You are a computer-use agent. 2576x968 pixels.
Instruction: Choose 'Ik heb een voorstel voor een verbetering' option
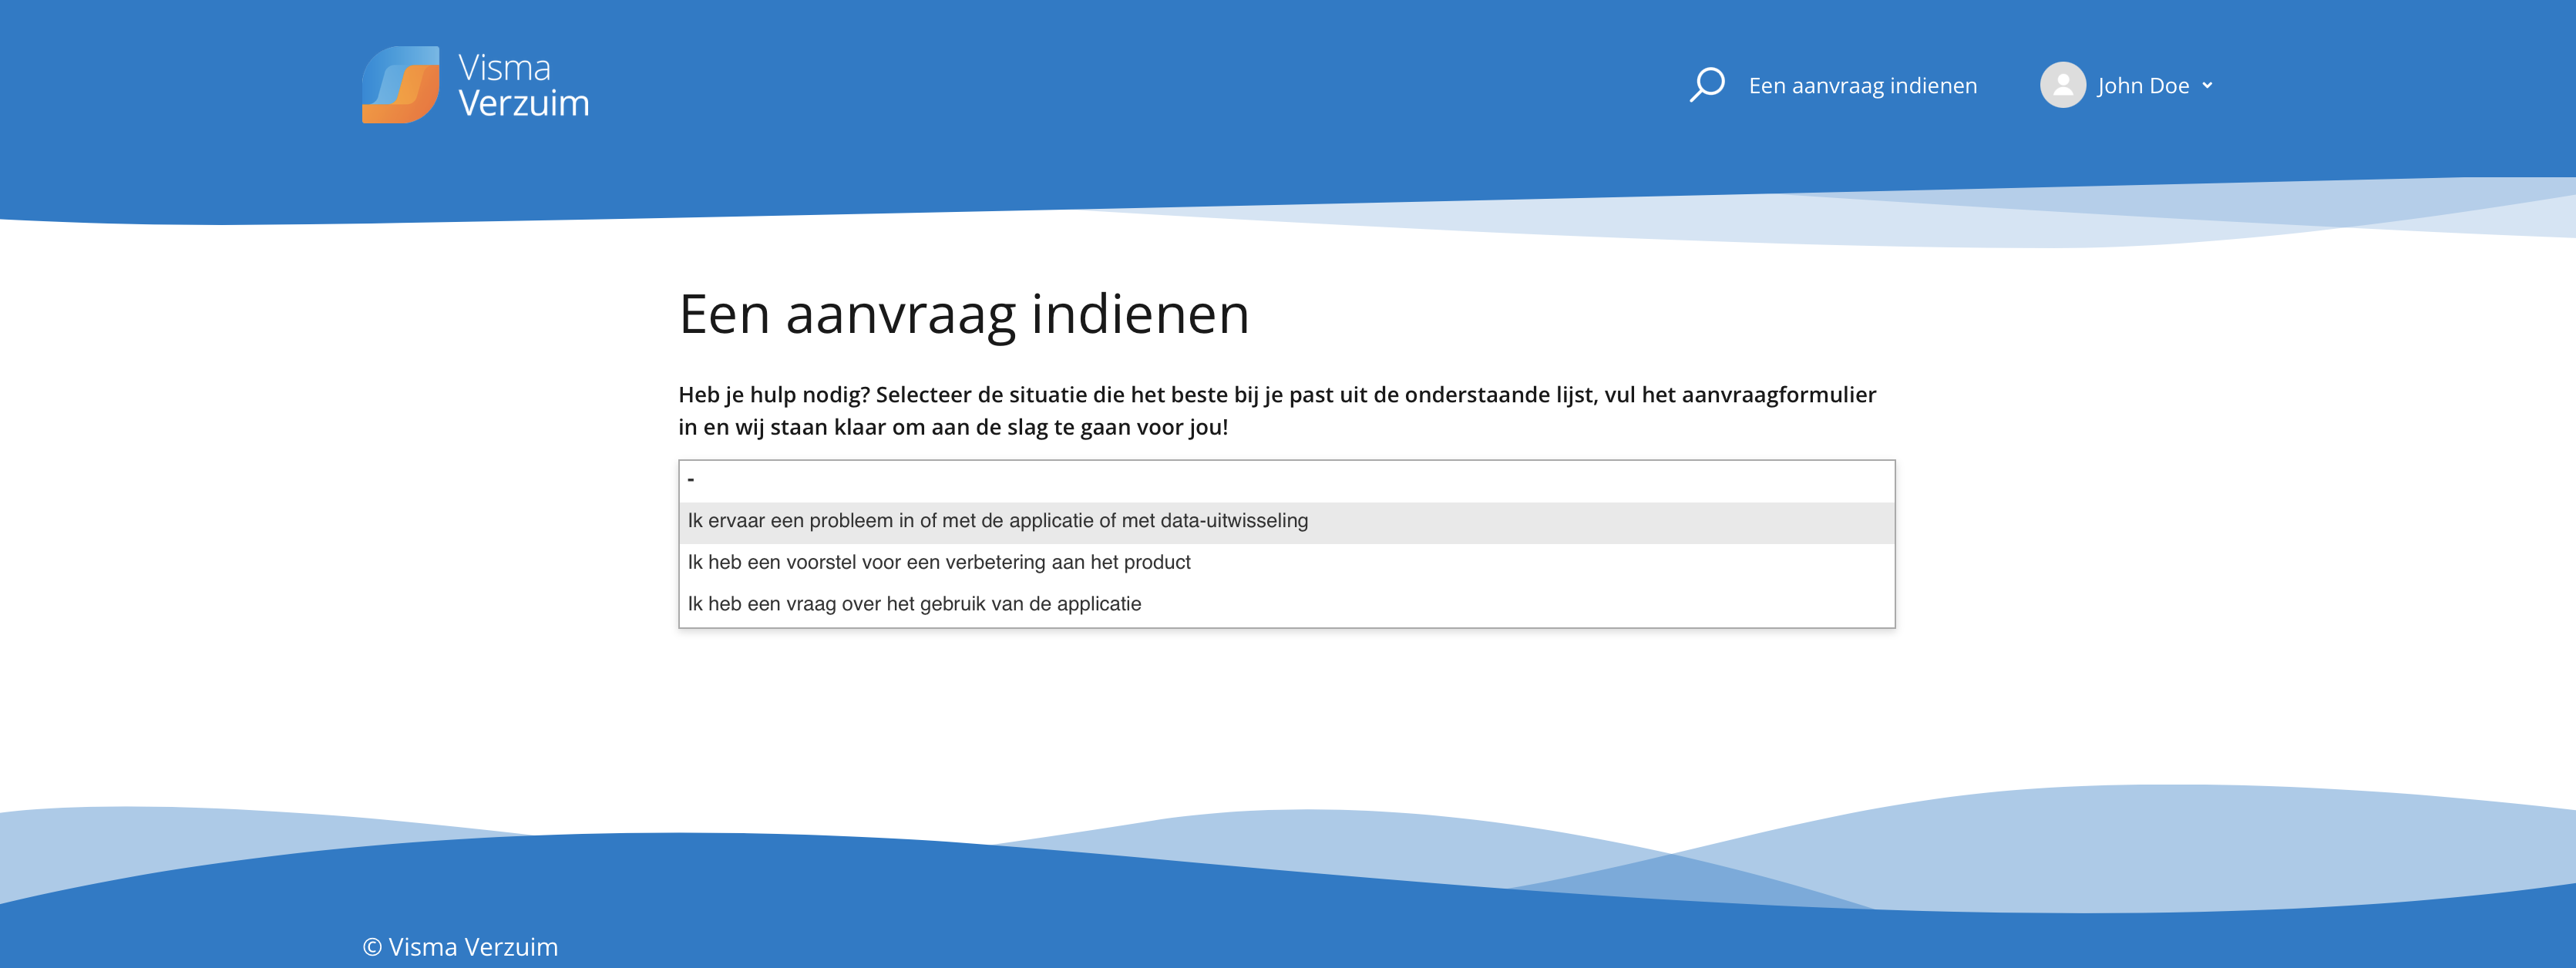pos(1286,563)
